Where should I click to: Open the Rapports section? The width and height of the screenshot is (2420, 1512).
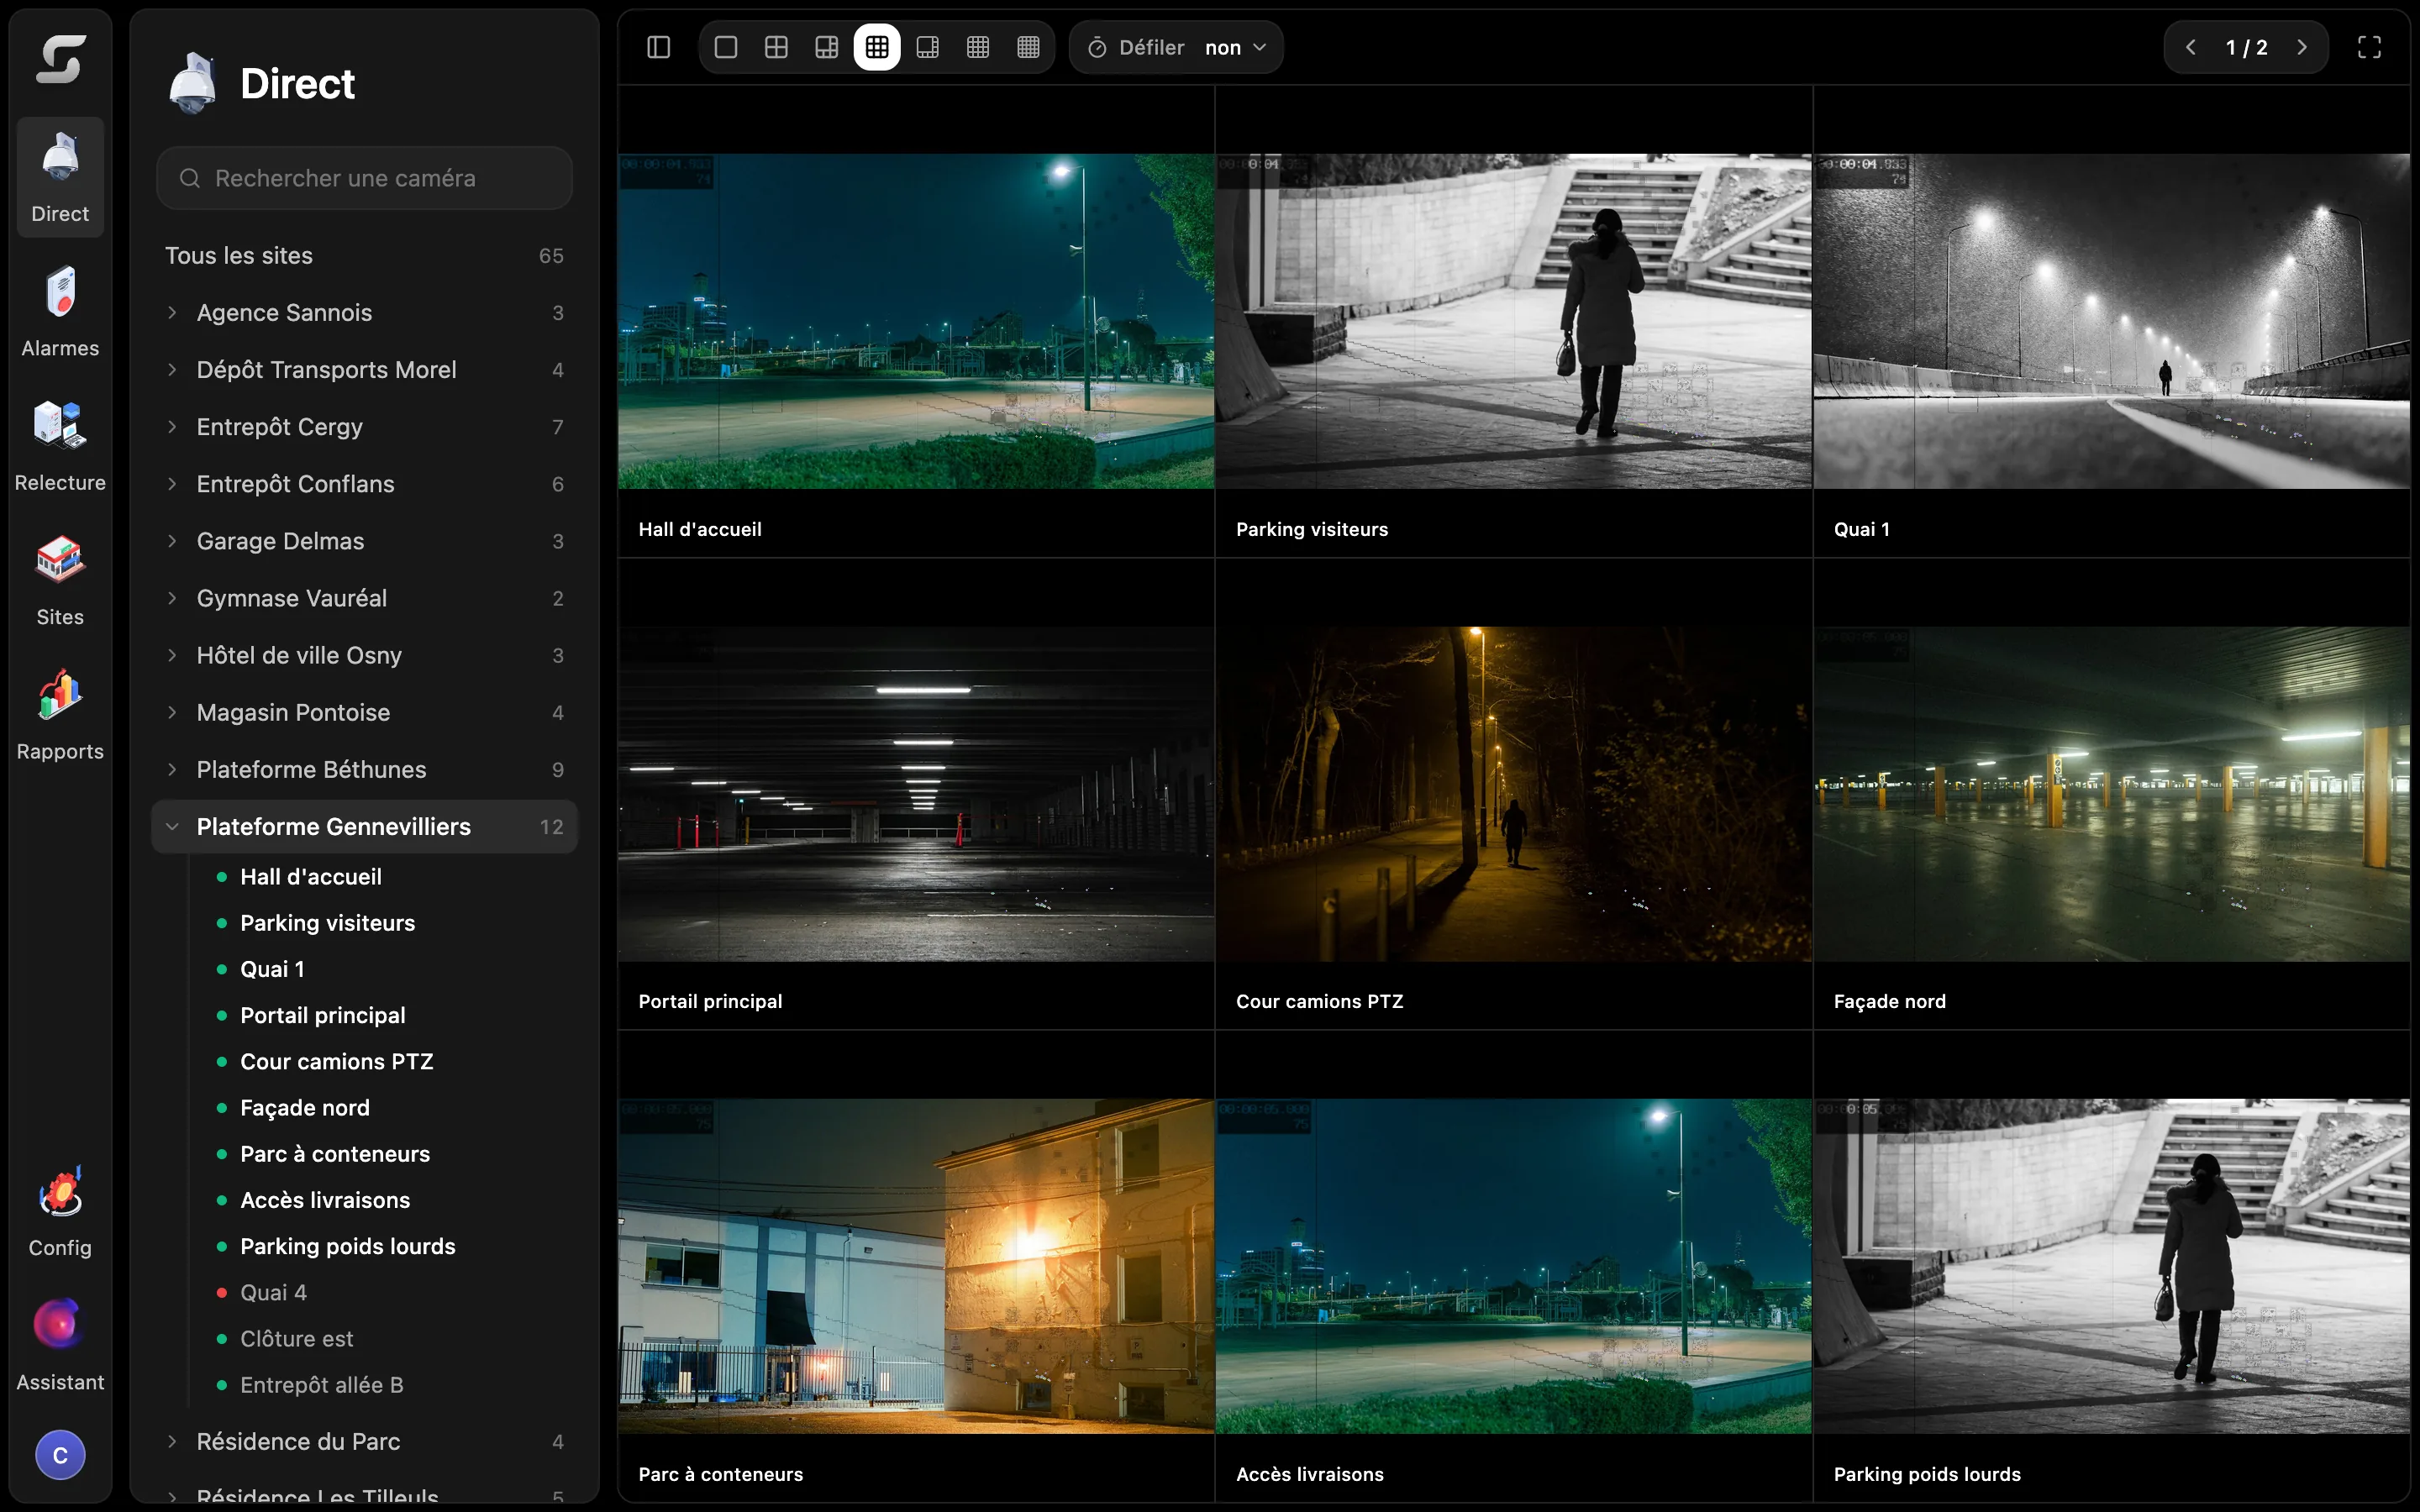pos(60,714)
